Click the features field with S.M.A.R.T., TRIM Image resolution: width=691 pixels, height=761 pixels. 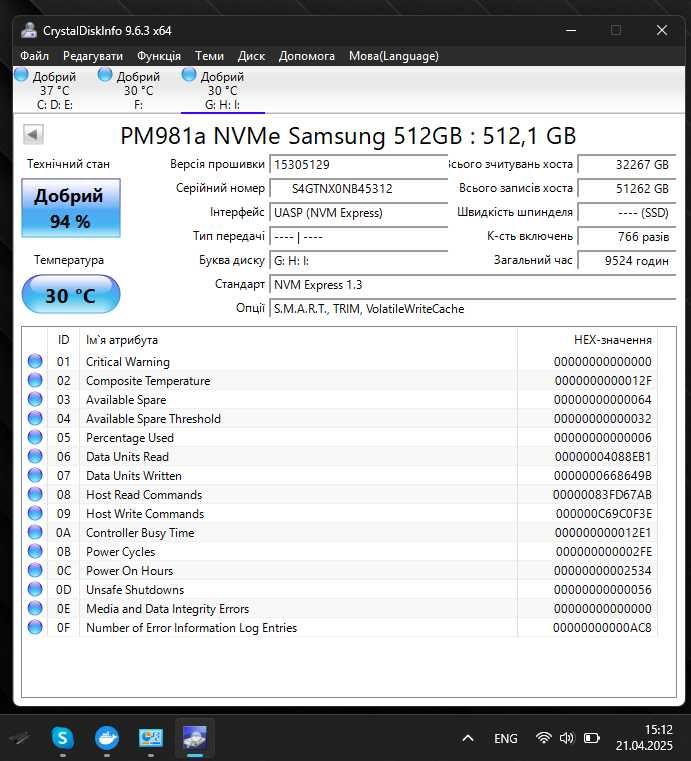pos(473,309)
